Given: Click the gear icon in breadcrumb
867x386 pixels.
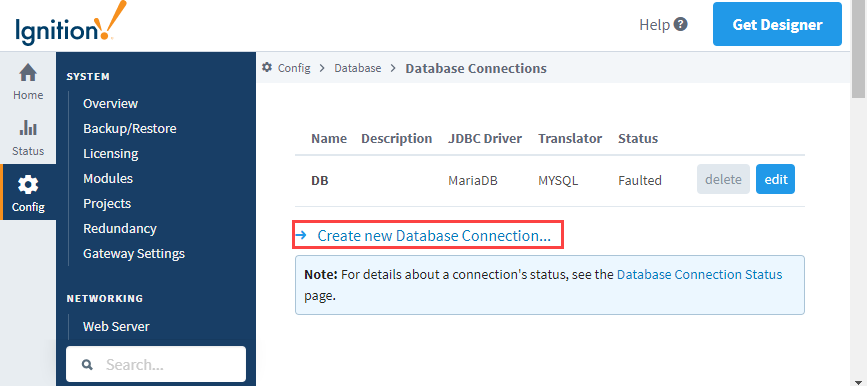Looking at the screenshot, I should pos(267,67).
